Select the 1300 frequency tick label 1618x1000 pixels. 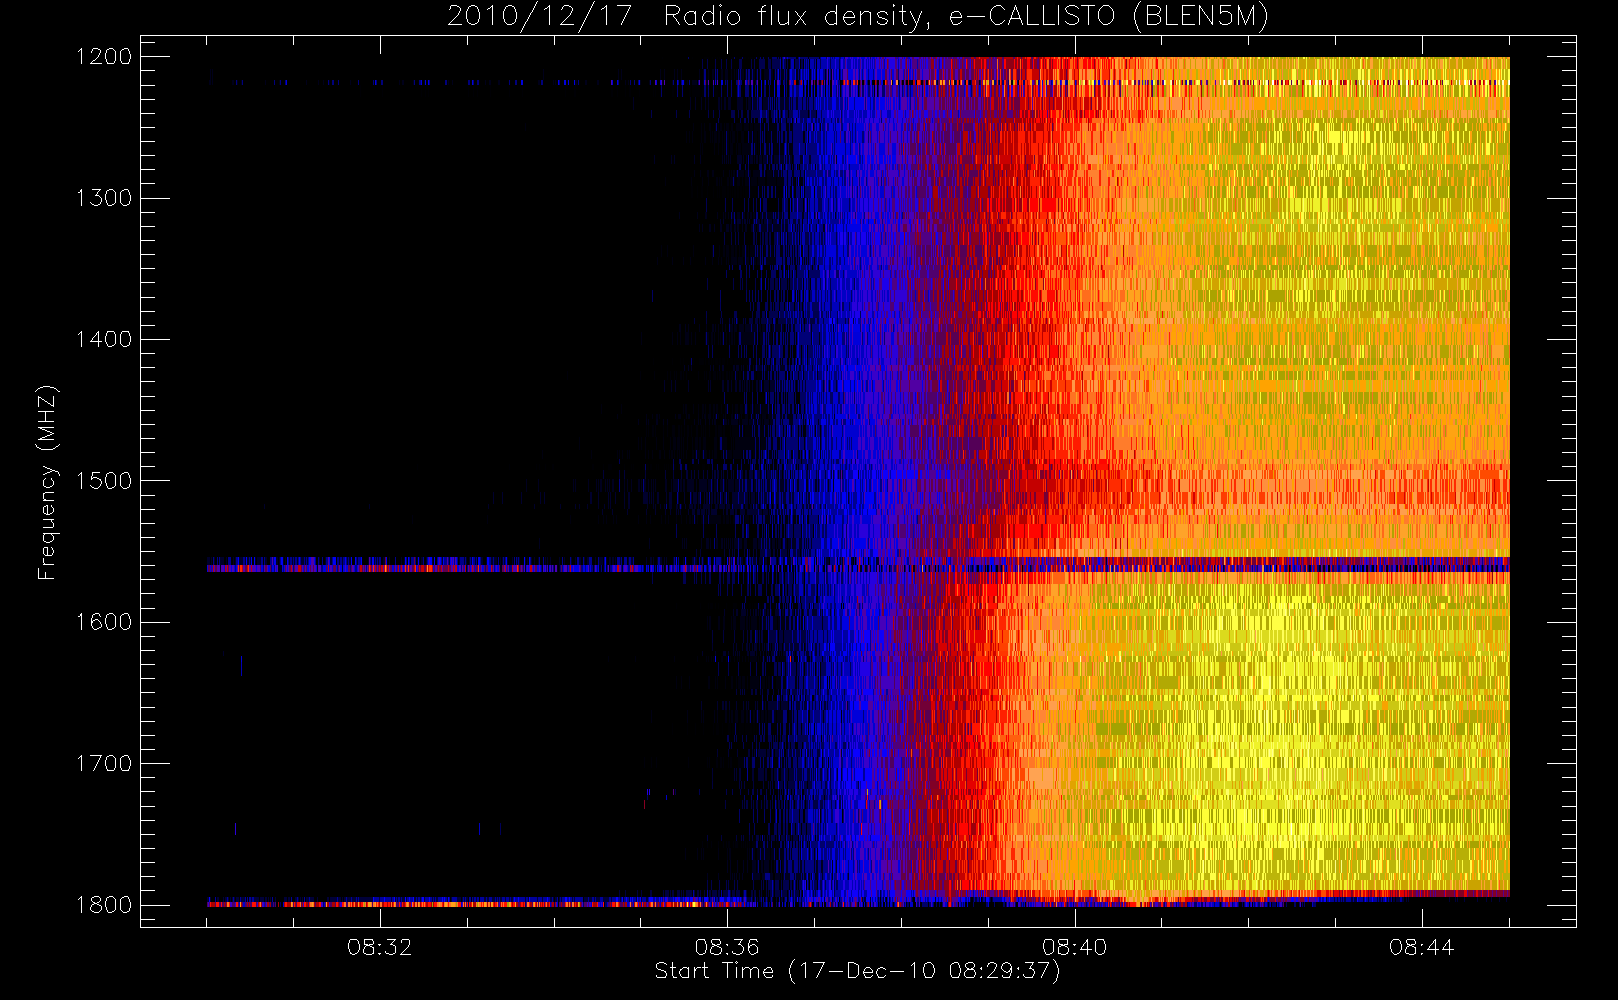(104, 198)
